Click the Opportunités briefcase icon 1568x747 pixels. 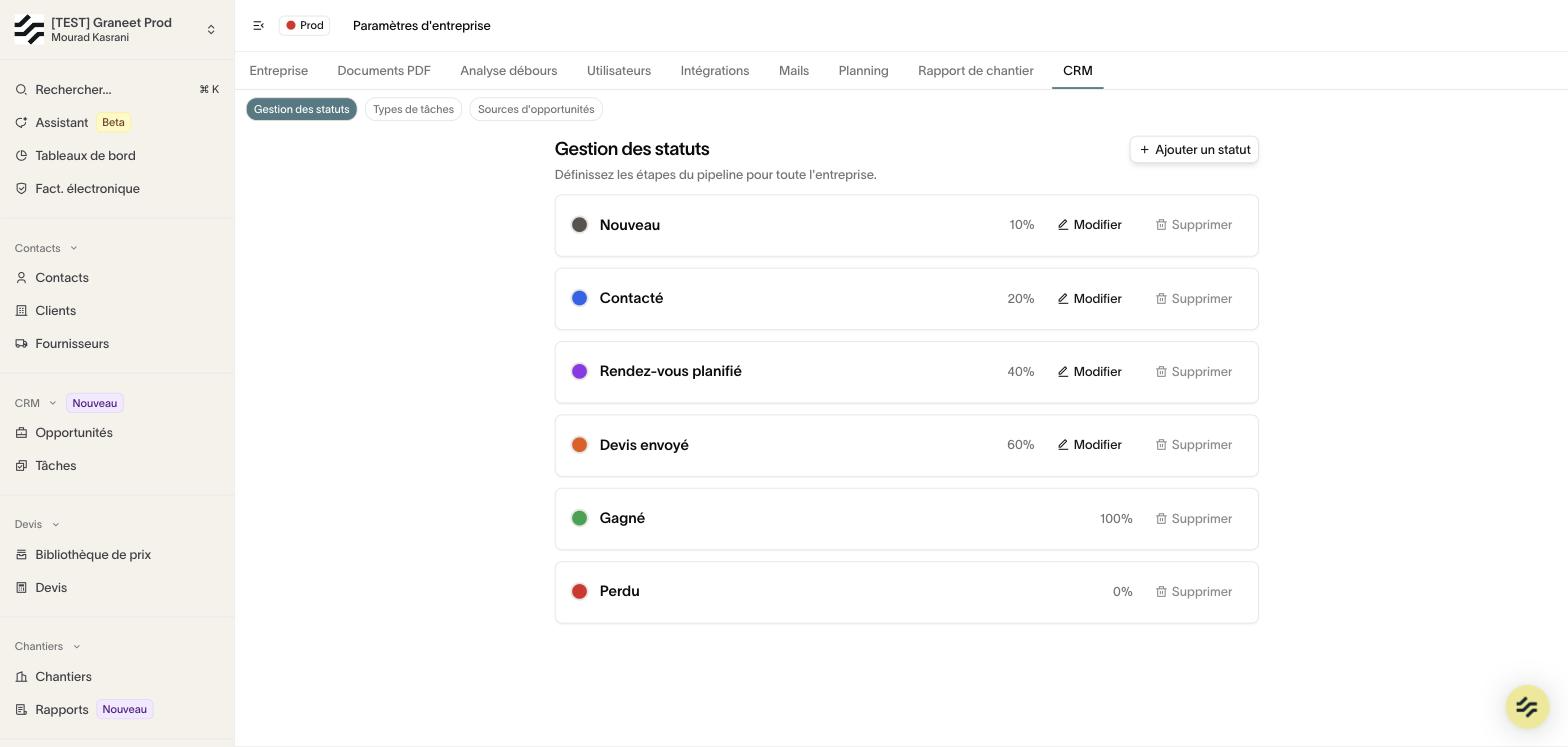coord(21,433)
